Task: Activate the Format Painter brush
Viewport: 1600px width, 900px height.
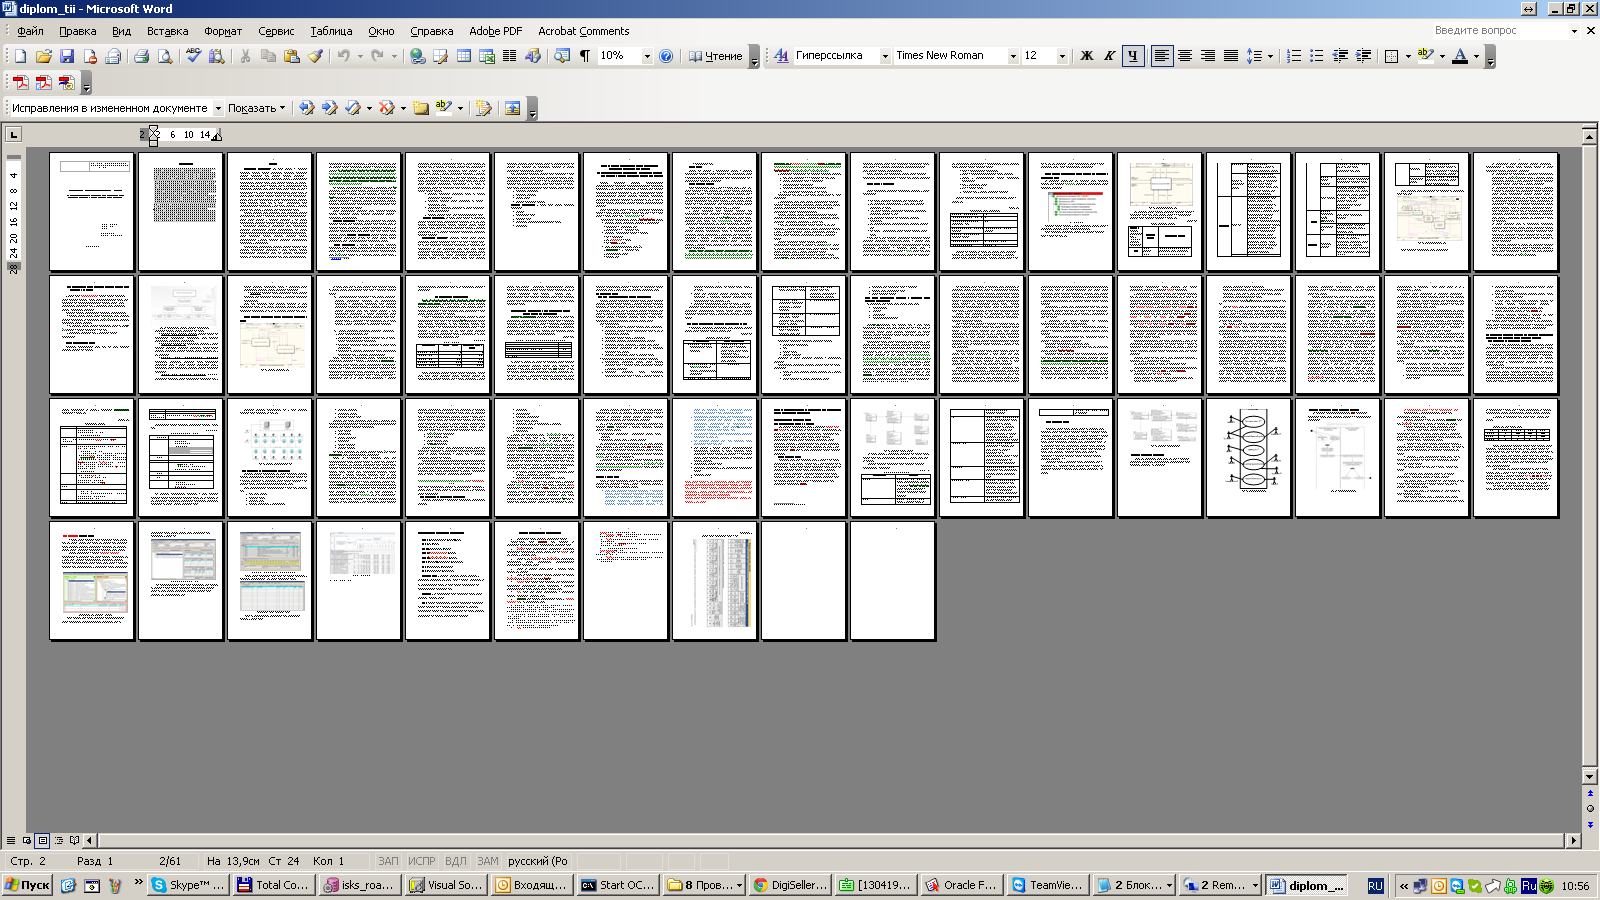Action: [x=315, y=56]
